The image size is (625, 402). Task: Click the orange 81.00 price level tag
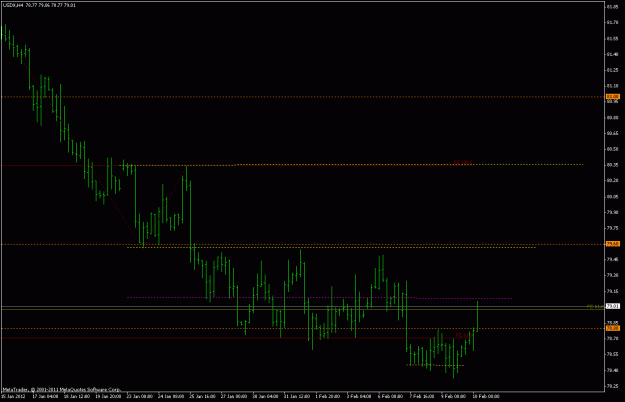point(612,96)
